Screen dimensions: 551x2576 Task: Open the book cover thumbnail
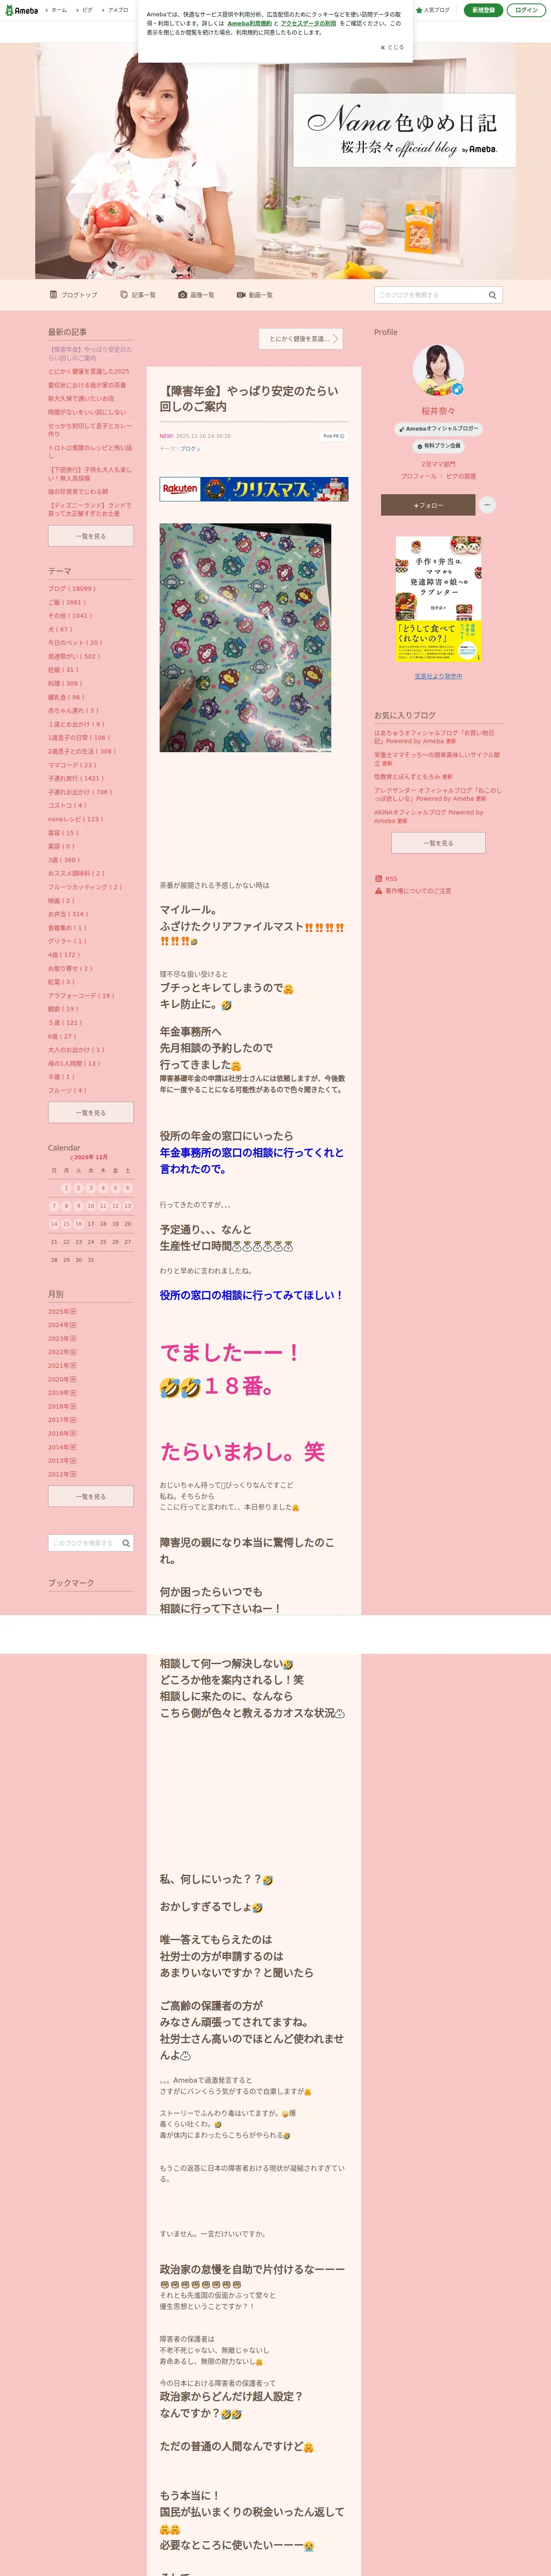[438, 599]
